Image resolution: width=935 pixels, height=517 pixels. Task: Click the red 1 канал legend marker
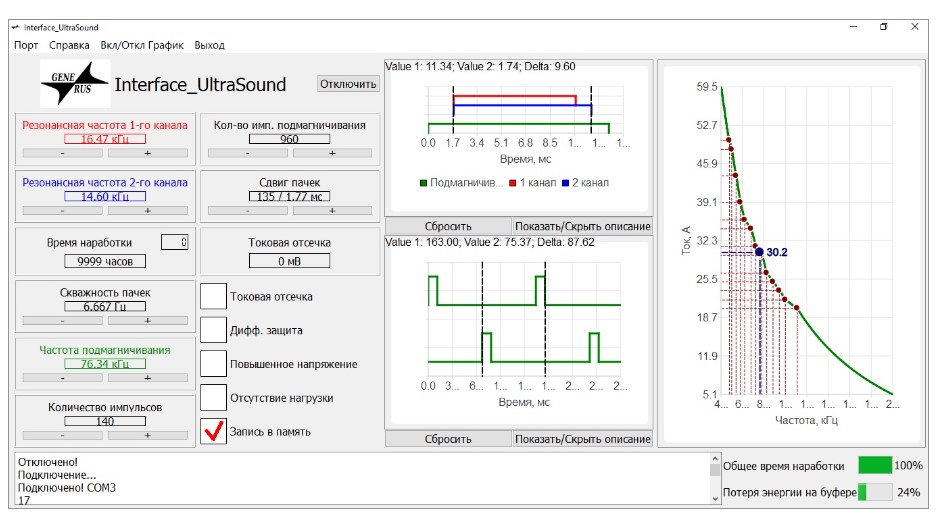point(513,183)
